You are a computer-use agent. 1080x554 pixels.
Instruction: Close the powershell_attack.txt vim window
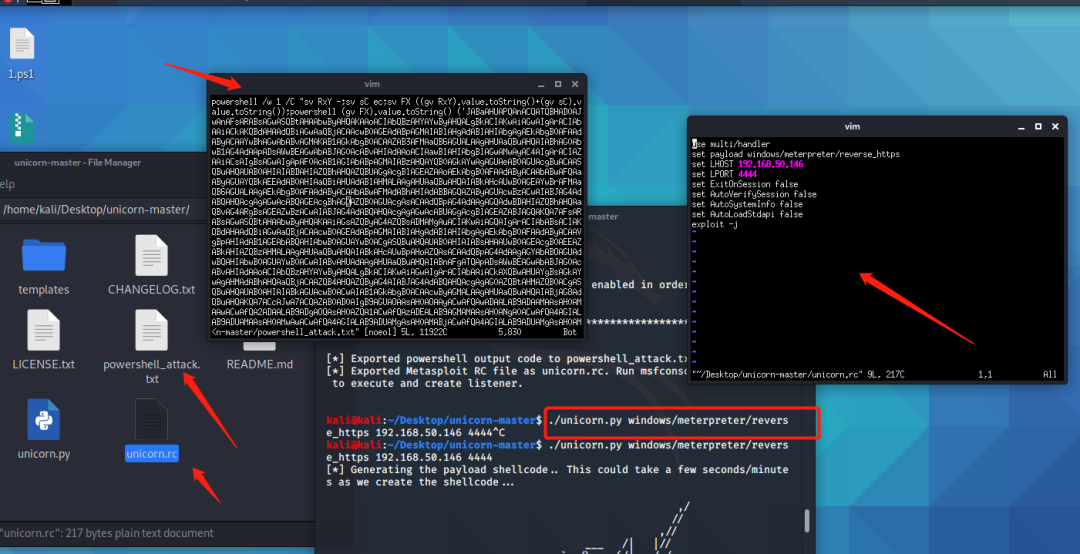tap(575, 84)
